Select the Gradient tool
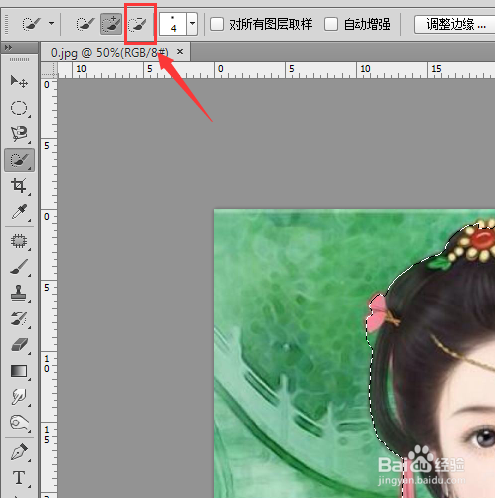 click(19, 371)
